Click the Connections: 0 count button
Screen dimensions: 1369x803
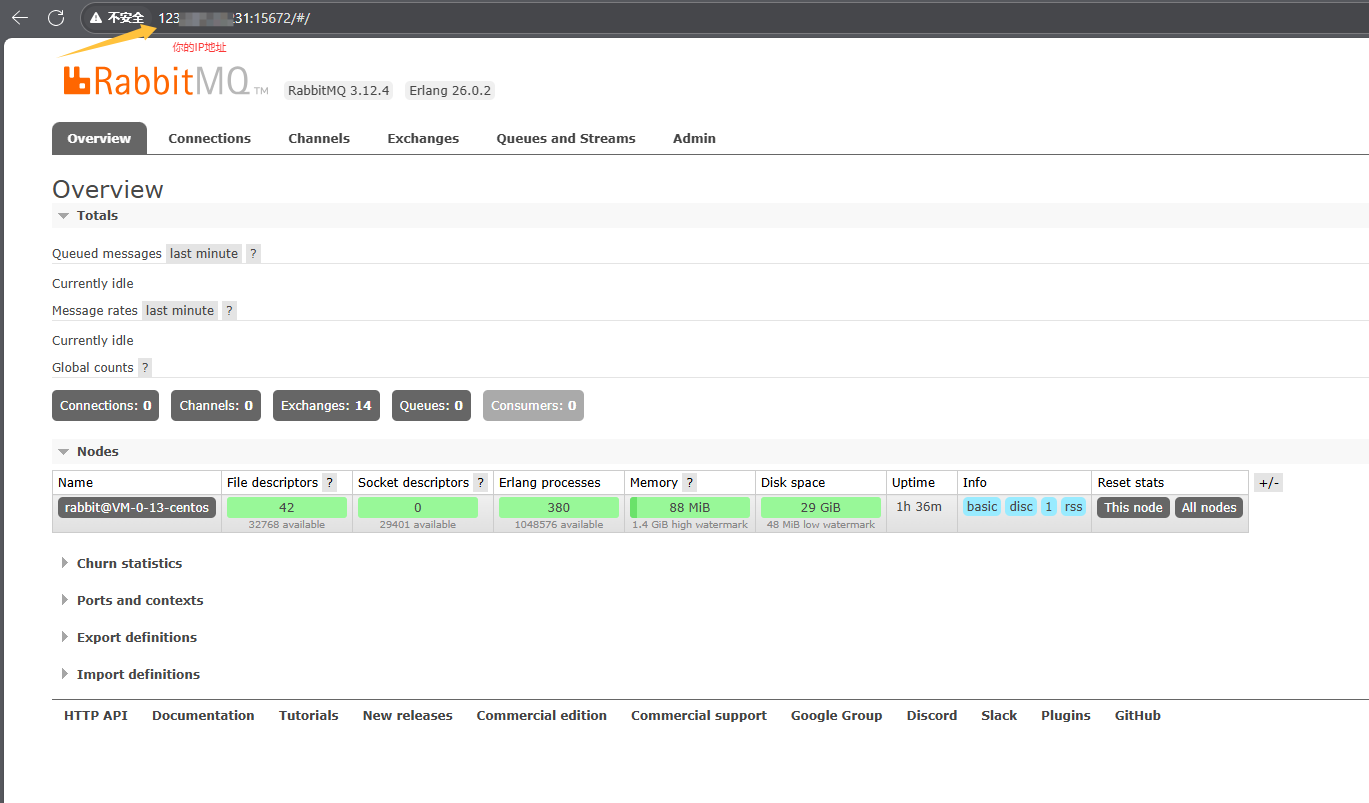(x=105, y=405)
